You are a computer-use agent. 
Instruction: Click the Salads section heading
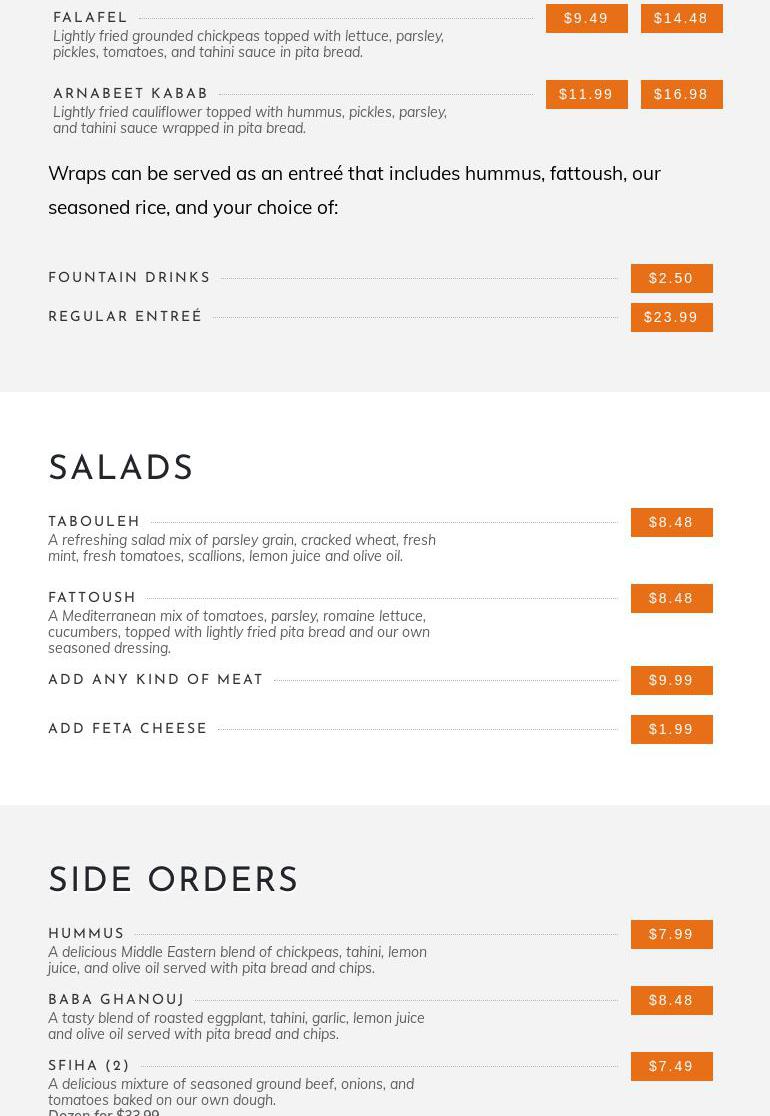click(121, 469)
